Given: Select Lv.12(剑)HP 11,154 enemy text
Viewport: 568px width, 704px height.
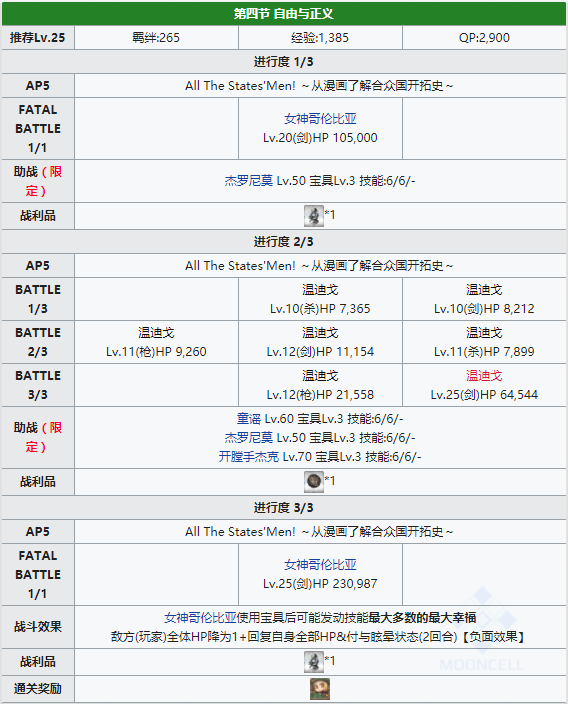Looking at the screenshot, I should (320, 352).
